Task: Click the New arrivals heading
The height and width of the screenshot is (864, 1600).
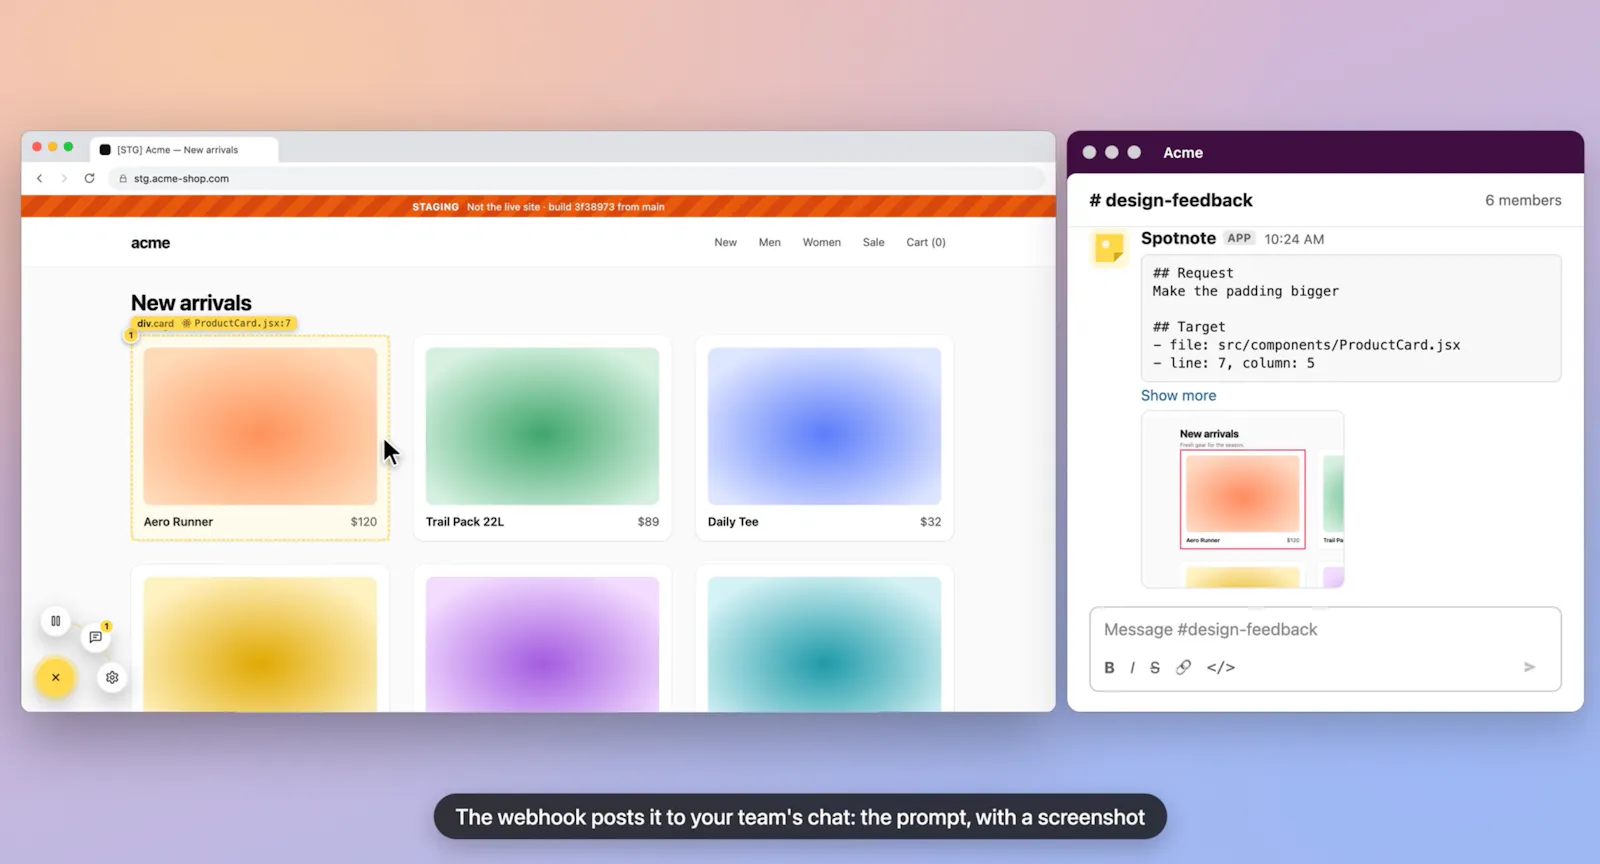Action: pos(191,303)
